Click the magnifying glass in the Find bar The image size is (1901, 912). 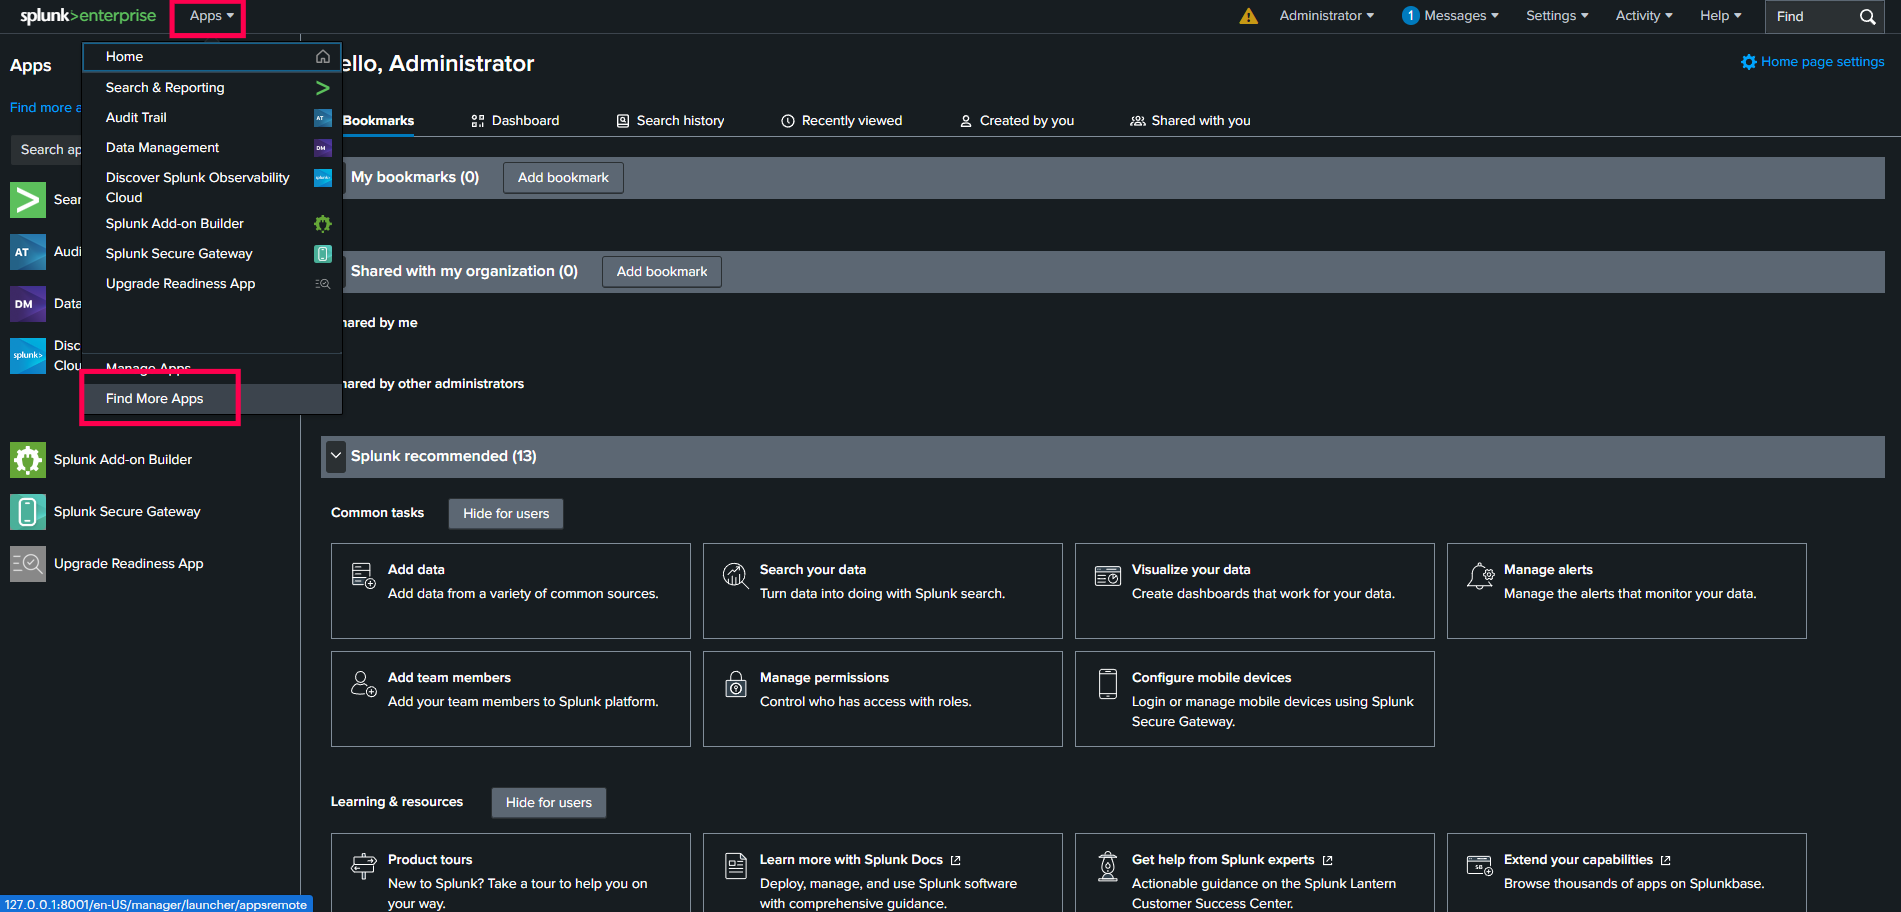(x=1866, y=16)
